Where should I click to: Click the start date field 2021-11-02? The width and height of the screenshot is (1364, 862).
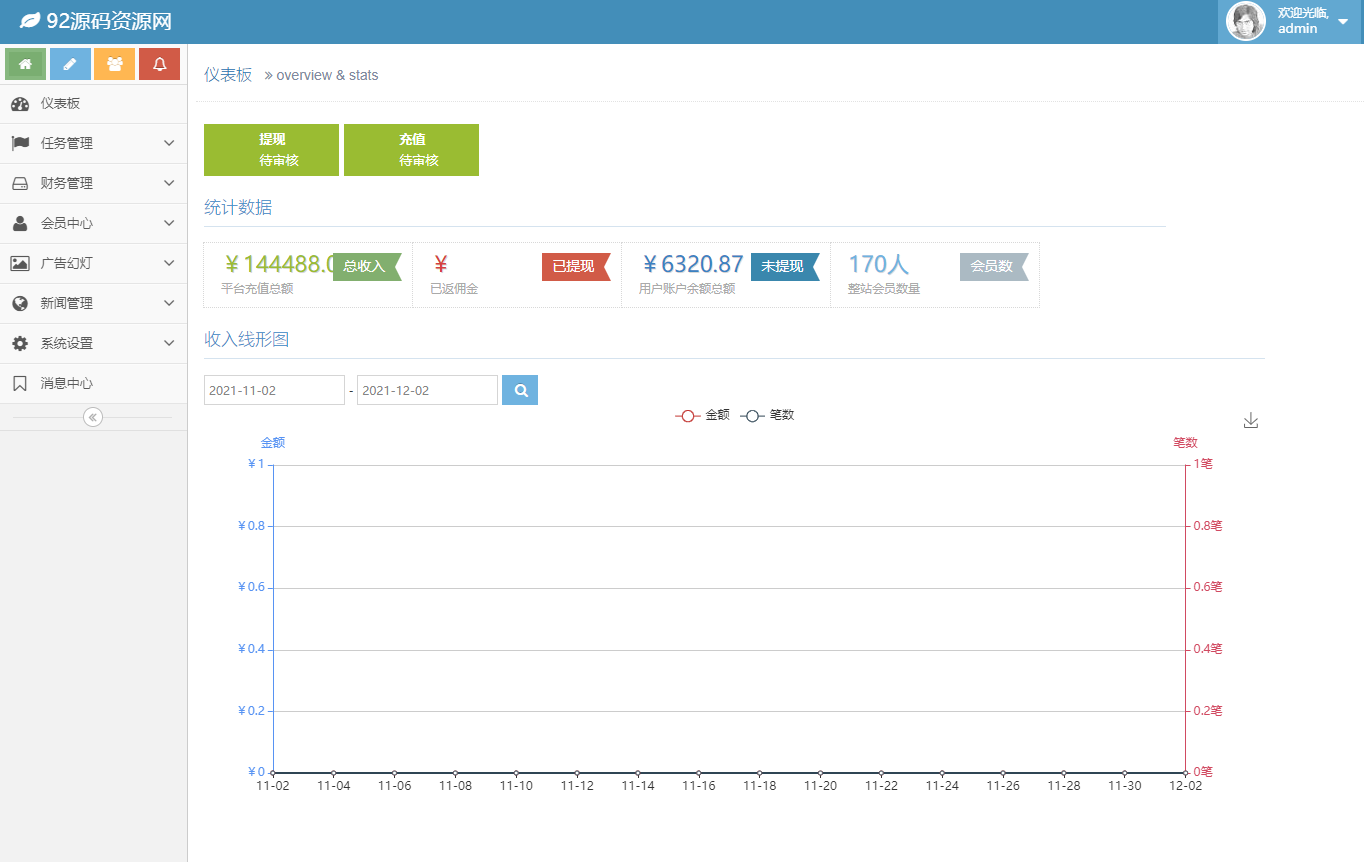tap(274, 390)
